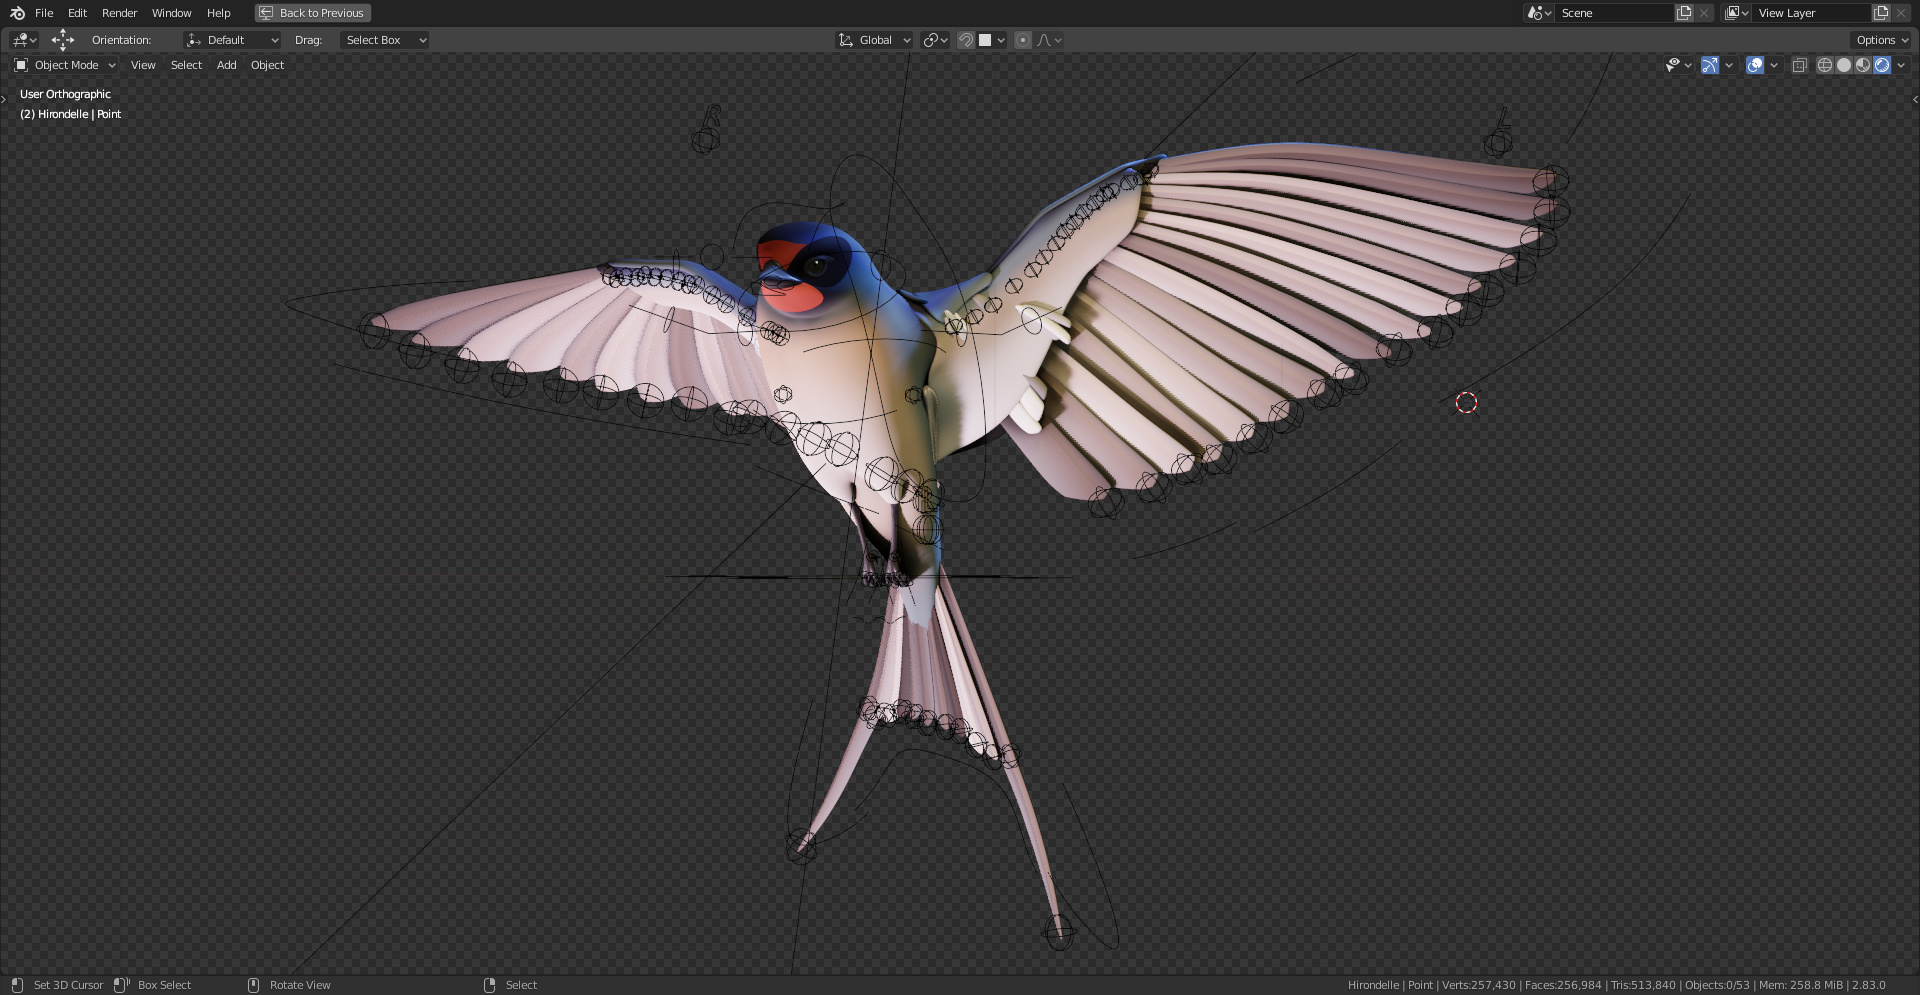Open the File menu
The image size is (1920, 995).
pyautogui.click(x=44, y=13)
